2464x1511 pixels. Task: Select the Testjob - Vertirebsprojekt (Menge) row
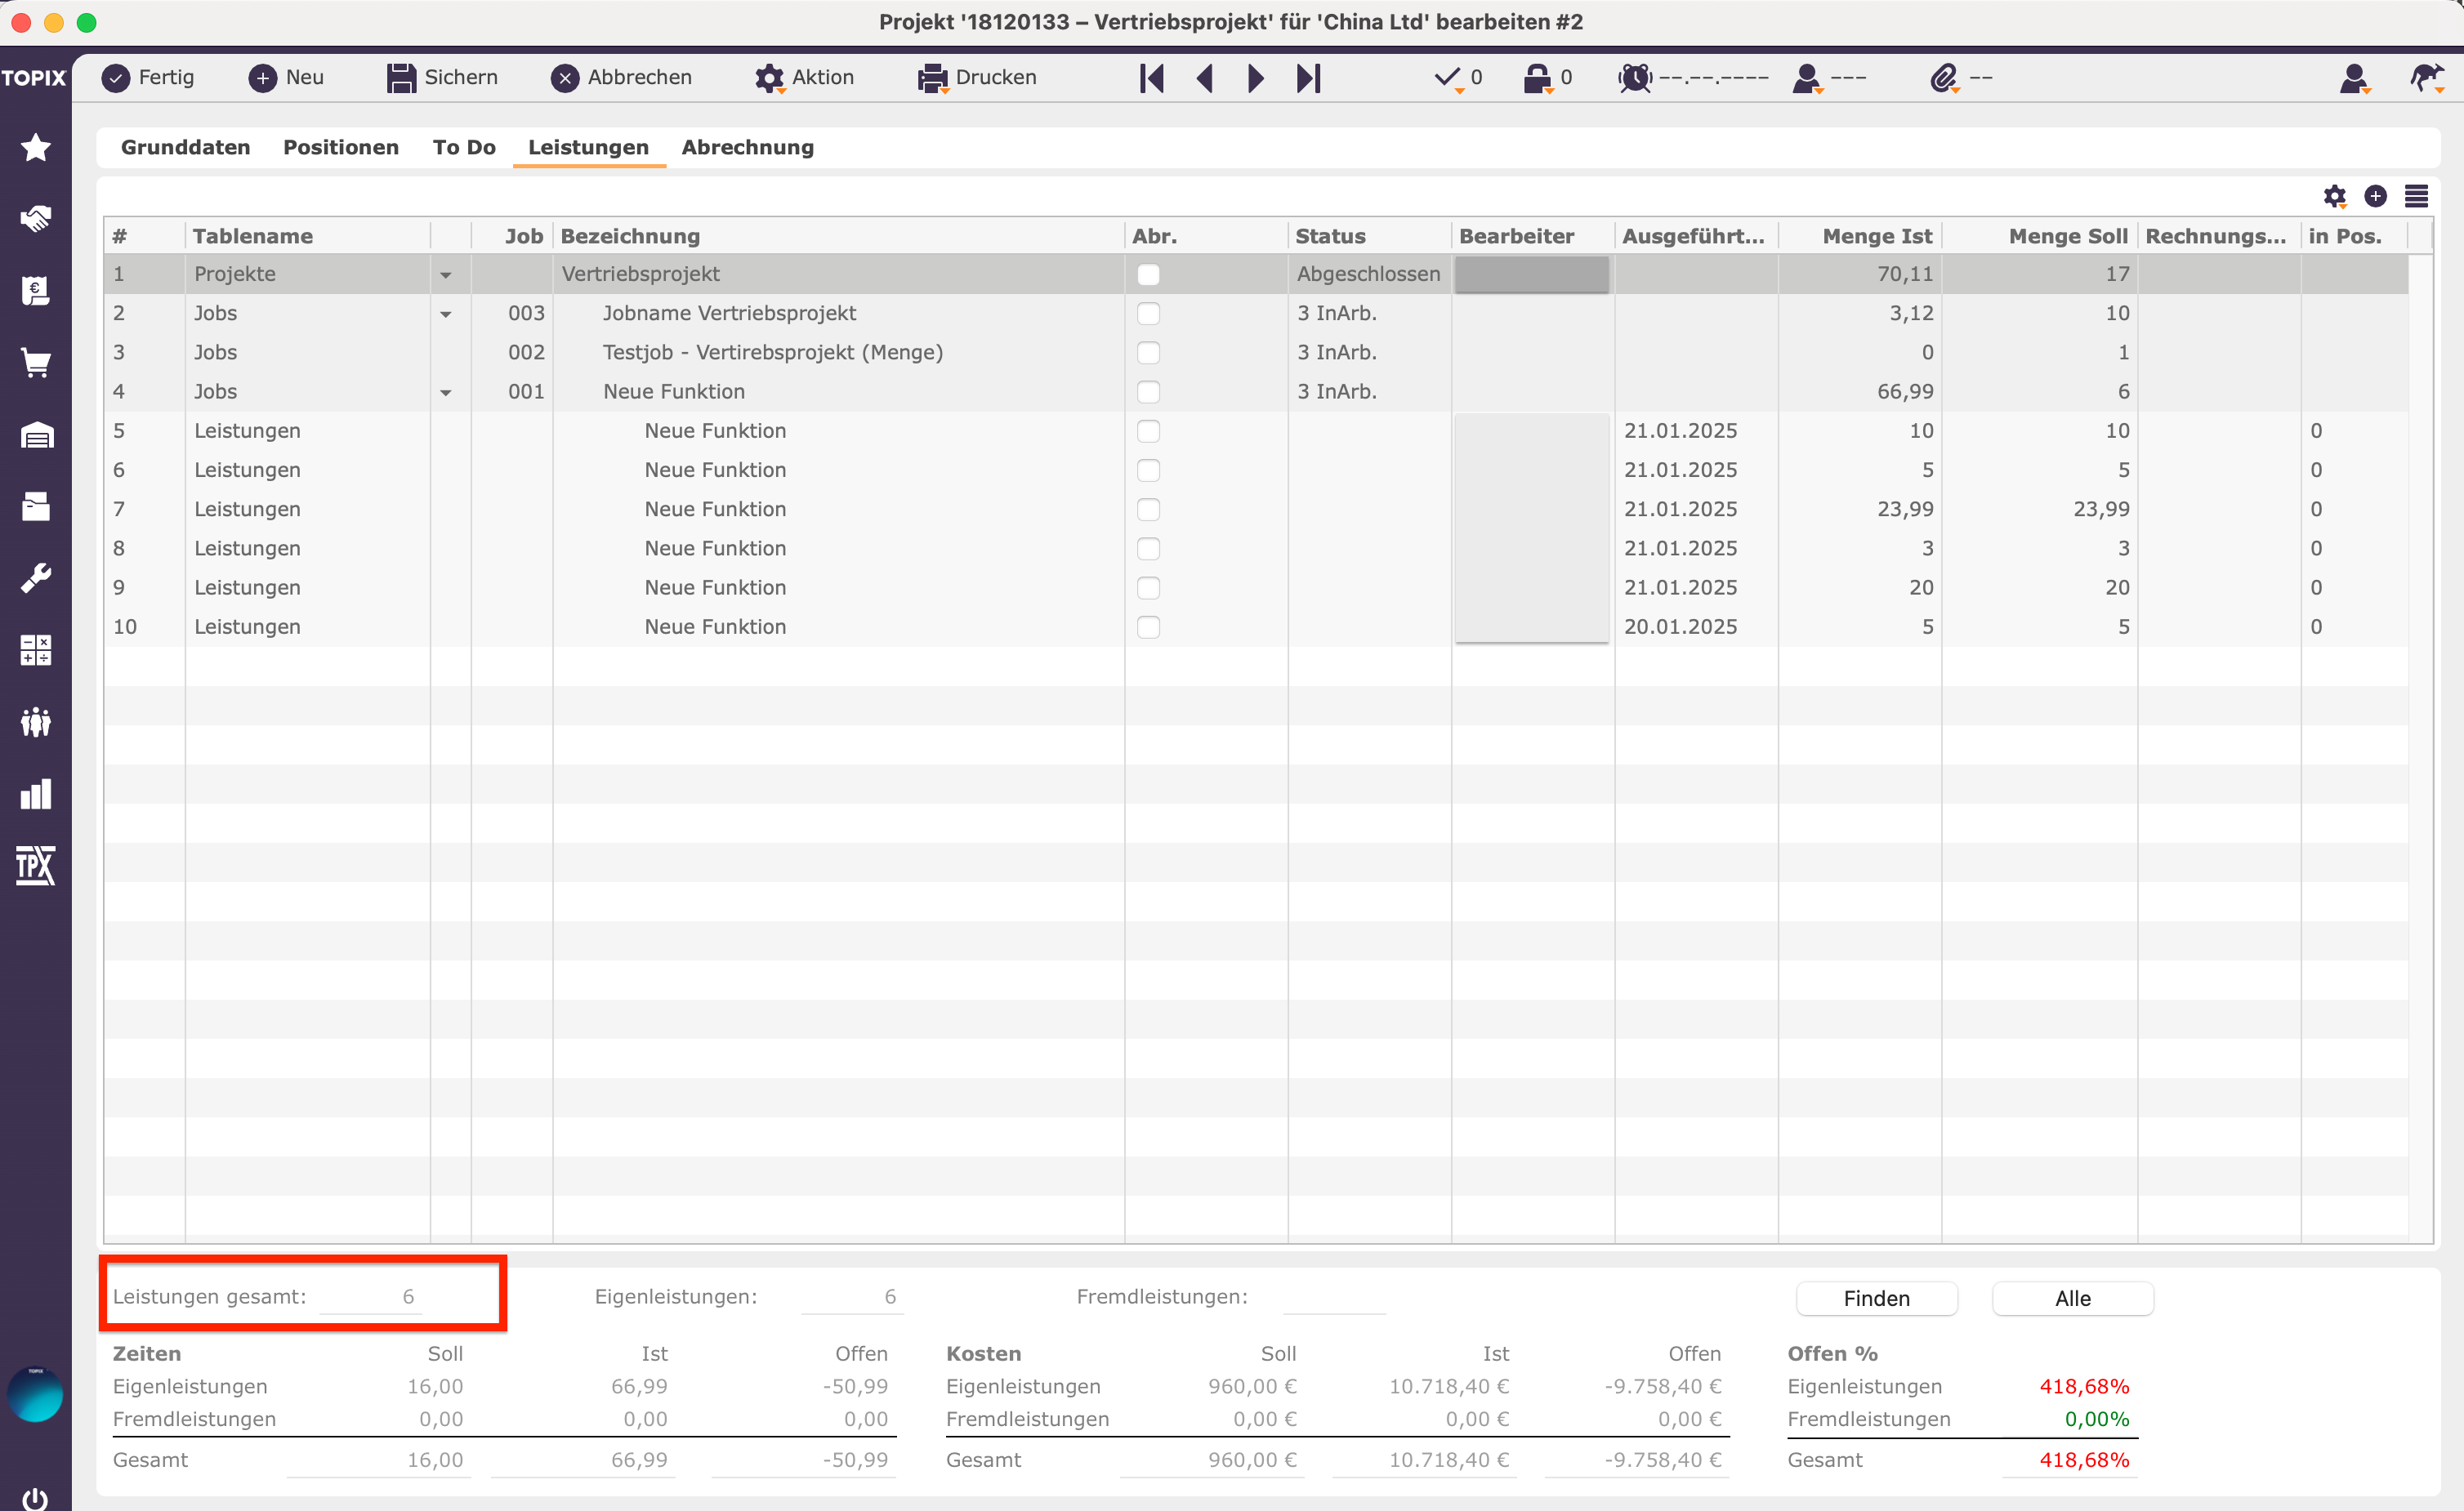tap(1256, 352)
